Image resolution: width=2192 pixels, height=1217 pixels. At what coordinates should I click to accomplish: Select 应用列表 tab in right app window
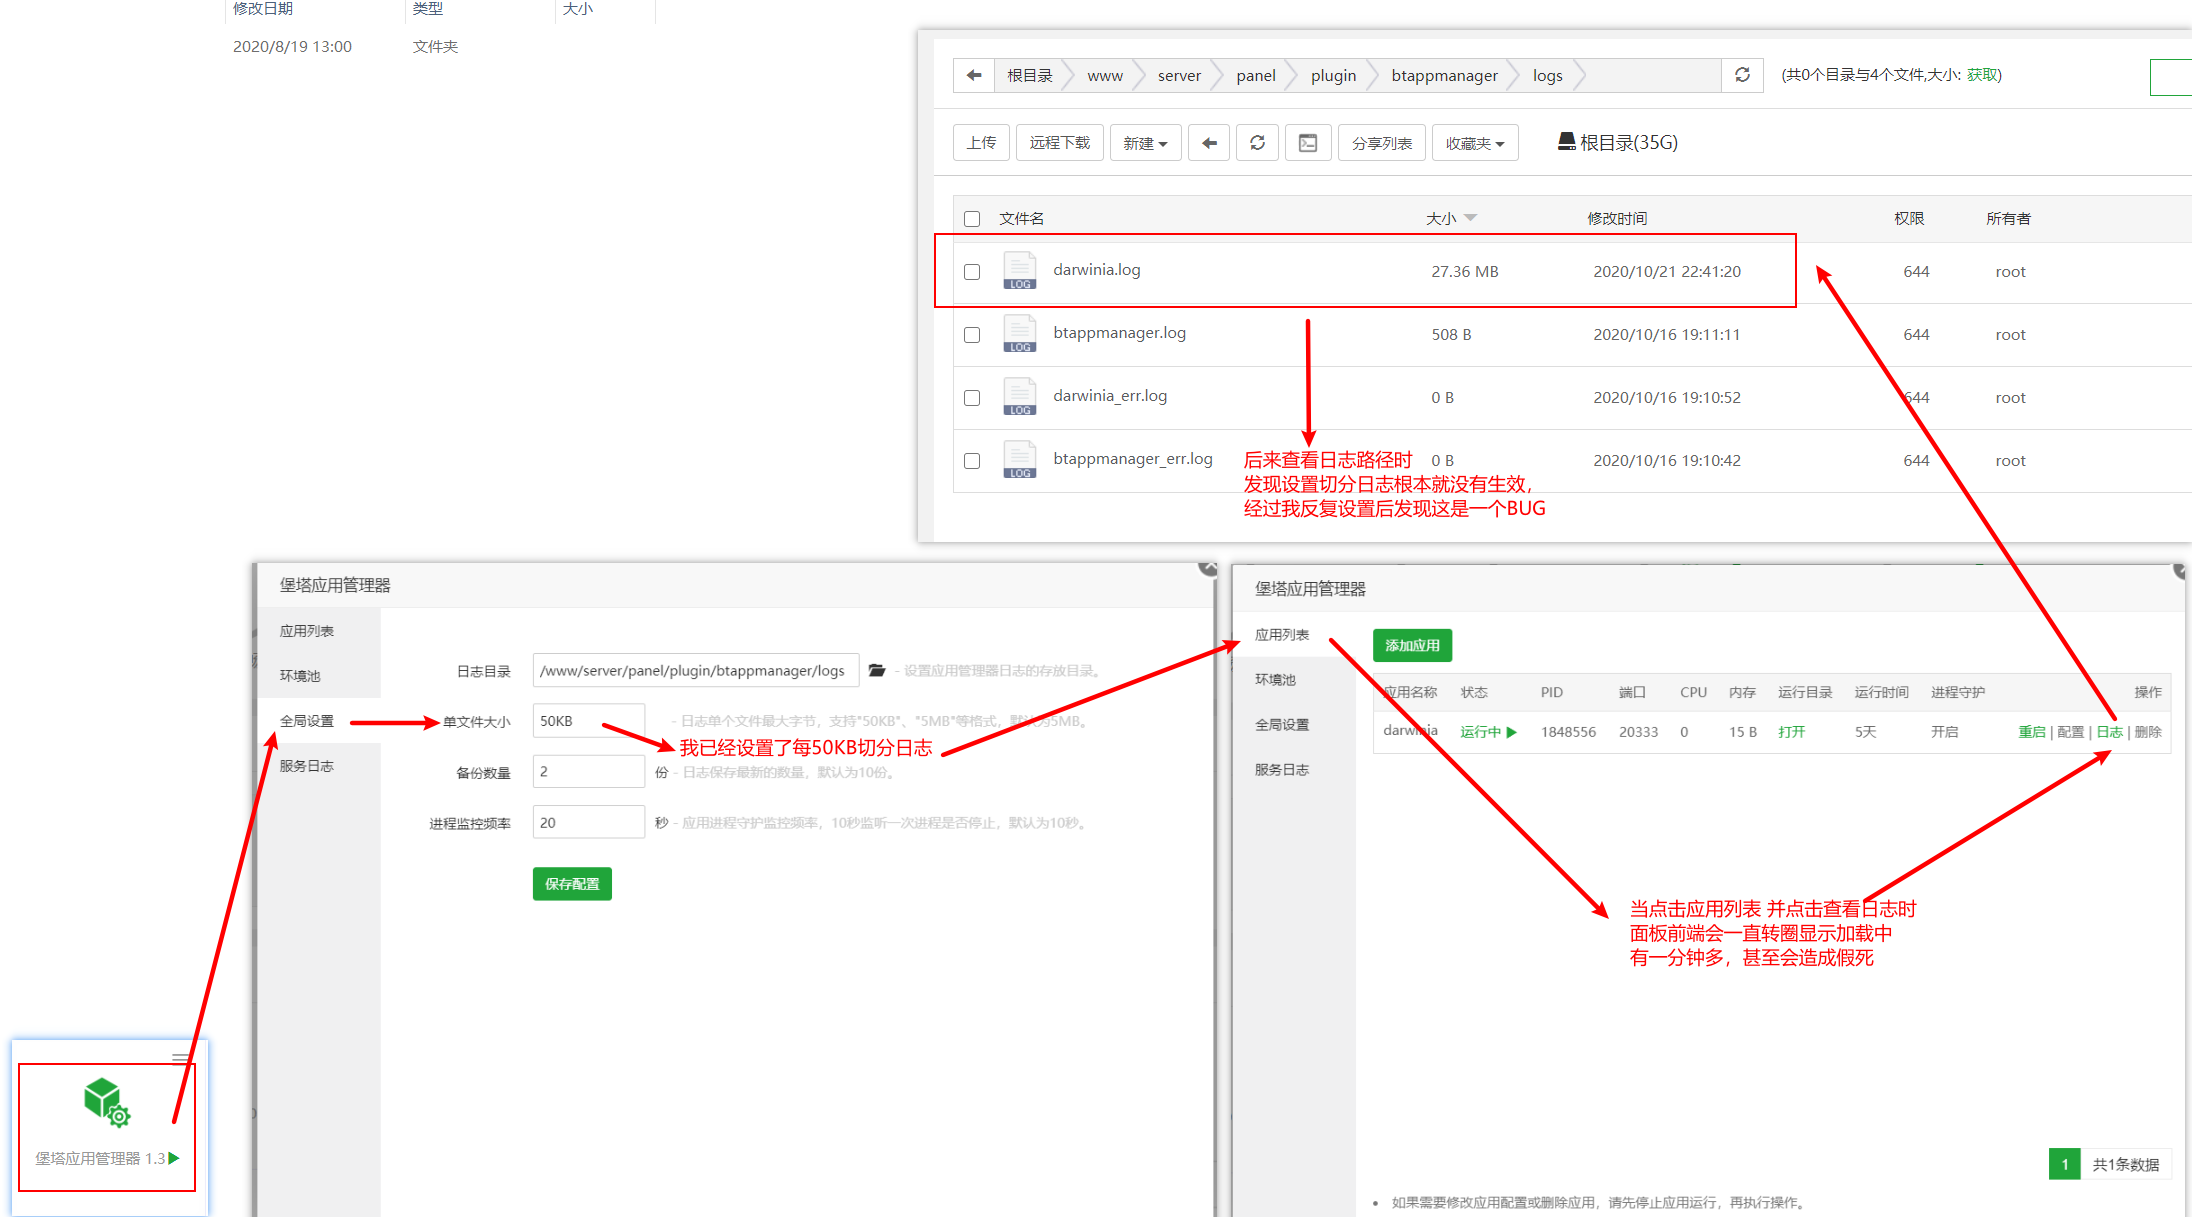(x=1282, y=635)
